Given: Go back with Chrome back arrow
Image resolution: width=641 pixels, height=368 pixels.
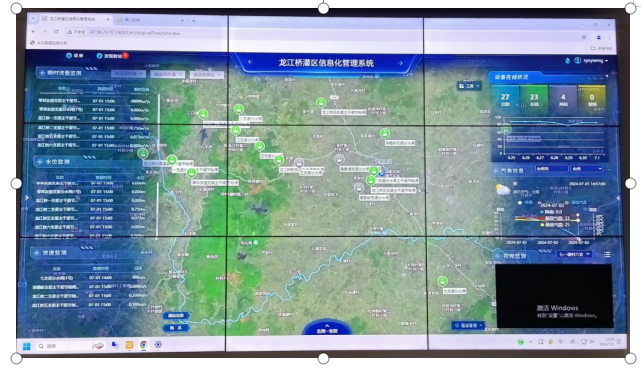Looking at the screenshot, I should 34,31.
